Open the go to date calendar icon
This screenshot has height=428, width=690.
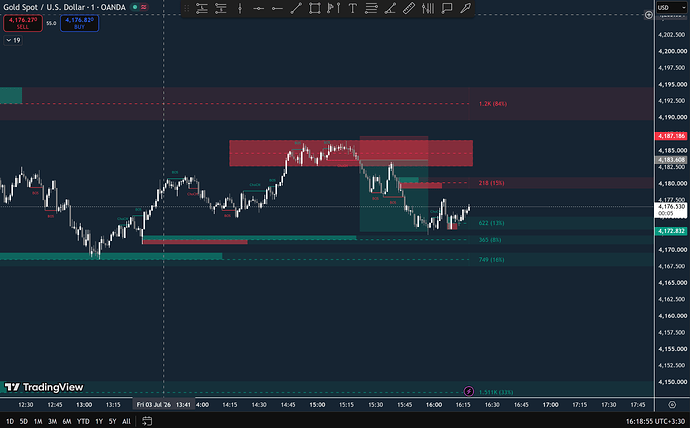pyautogui.click(x=147, y=421)
